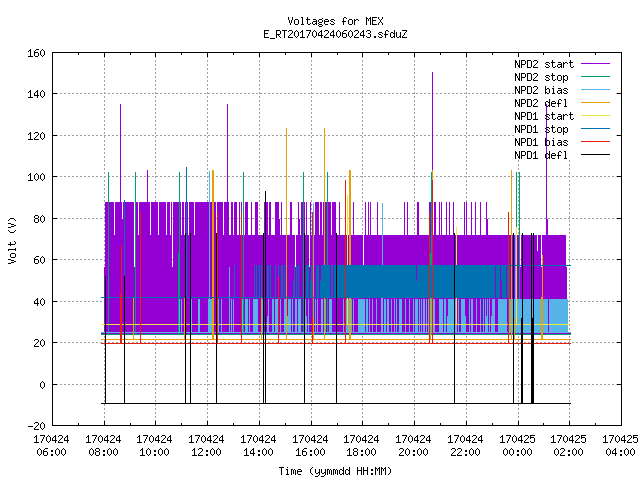640x480 pixels.
Task: Click the y-axis tick value '-20'
Action: click(36, 426)
